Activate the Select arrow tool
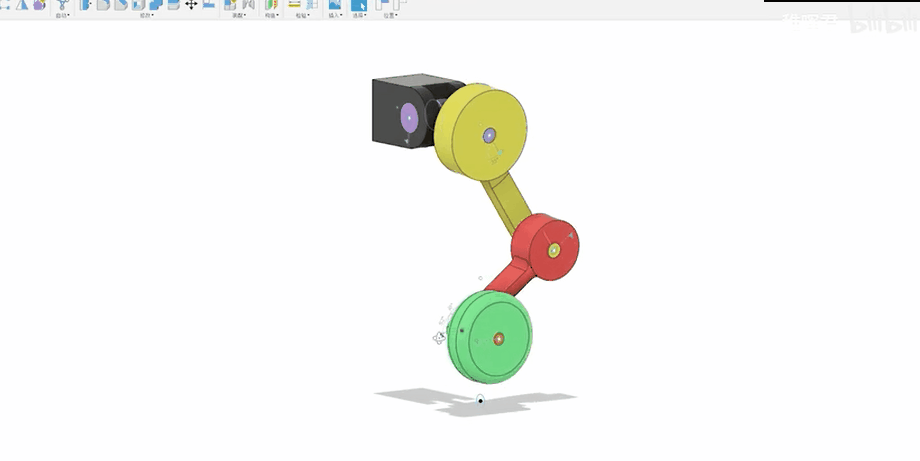This screenshot has width=920, height=461. tap(359, 4)
